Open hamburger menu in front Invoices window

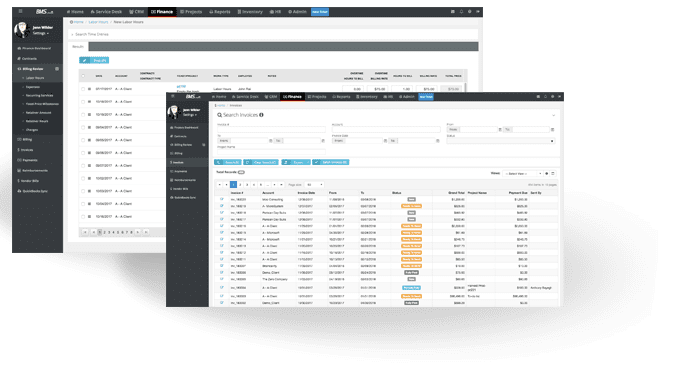tap(173, 97)
